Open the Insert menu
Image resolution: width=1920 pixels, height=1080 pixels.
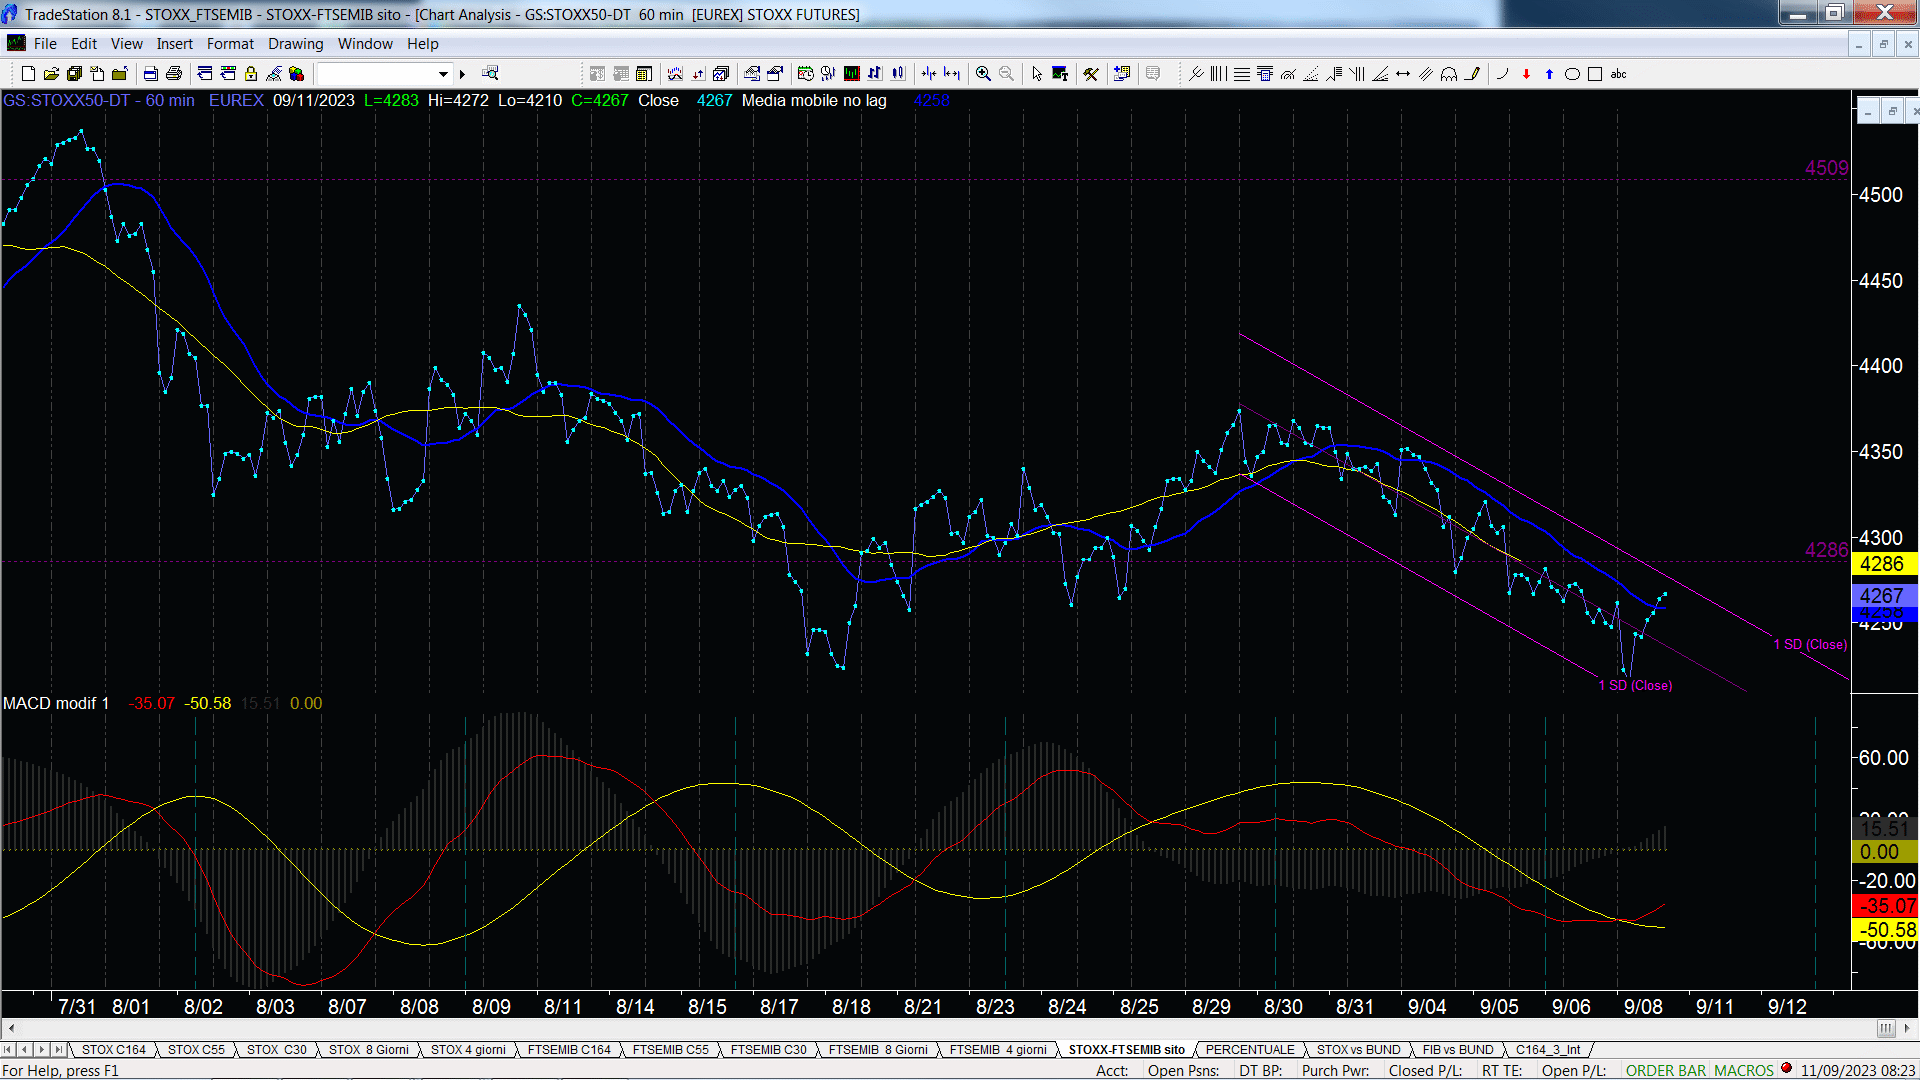click(x=175, y=44)
